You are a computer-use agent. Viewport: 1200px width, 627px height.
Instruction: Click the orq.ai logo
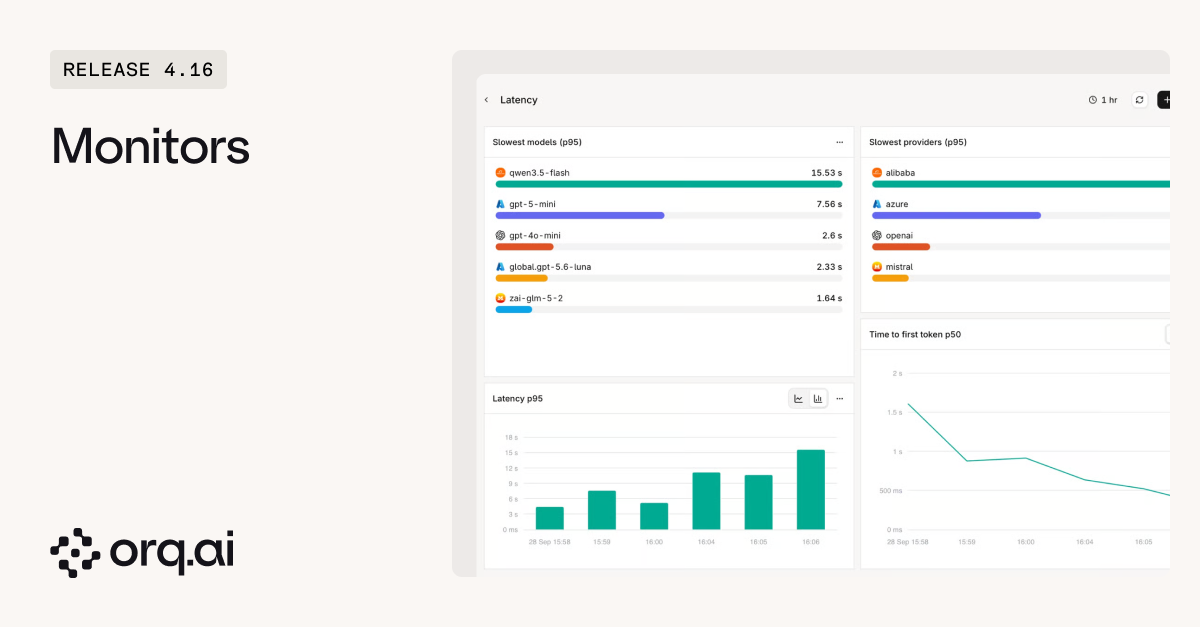(142, 553)
